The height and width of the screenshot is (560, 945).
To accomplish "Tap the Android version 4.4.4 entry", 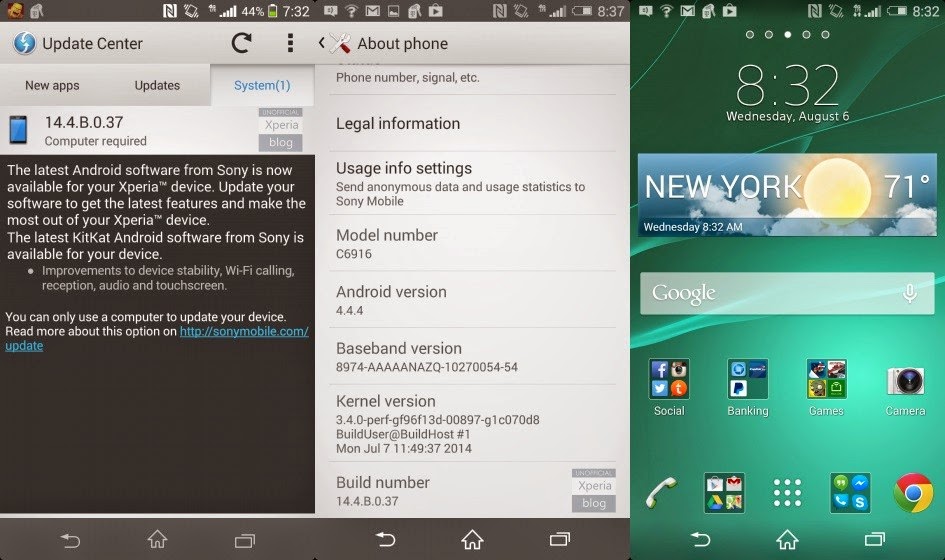I will point(472,300).
